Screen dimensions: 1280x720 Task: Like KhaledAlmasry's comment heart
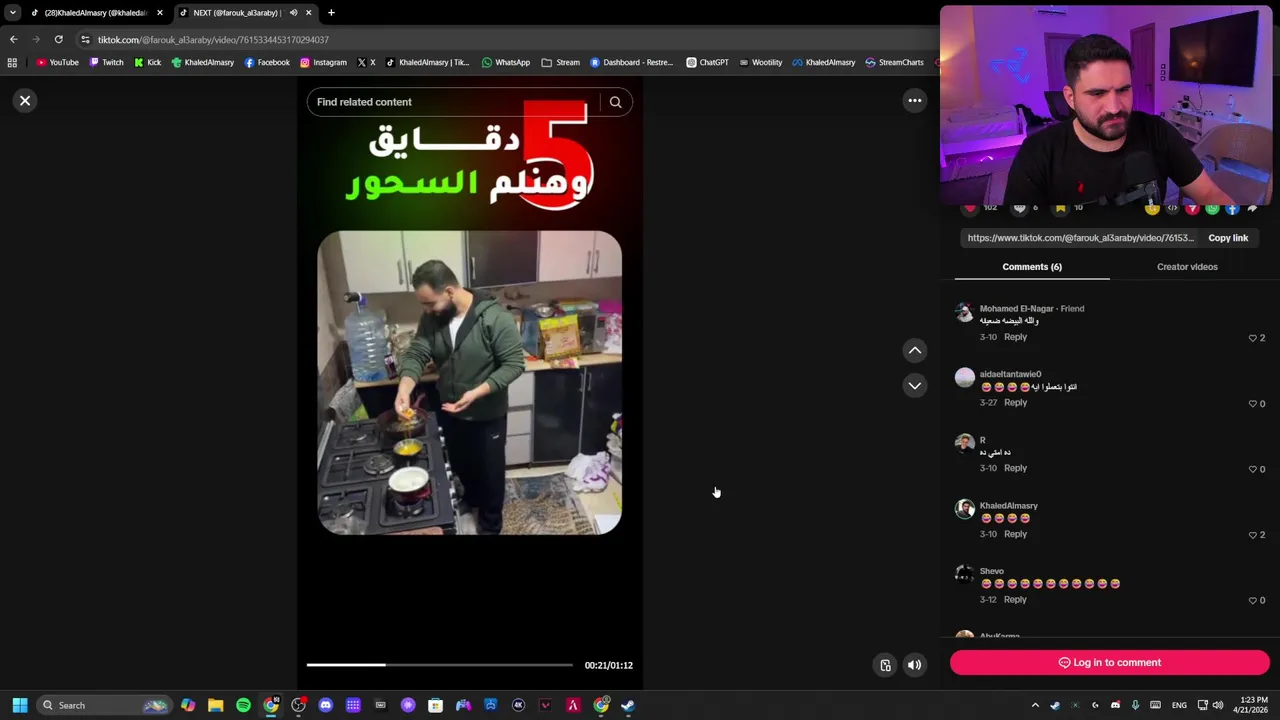click(x=1253, y=535)
